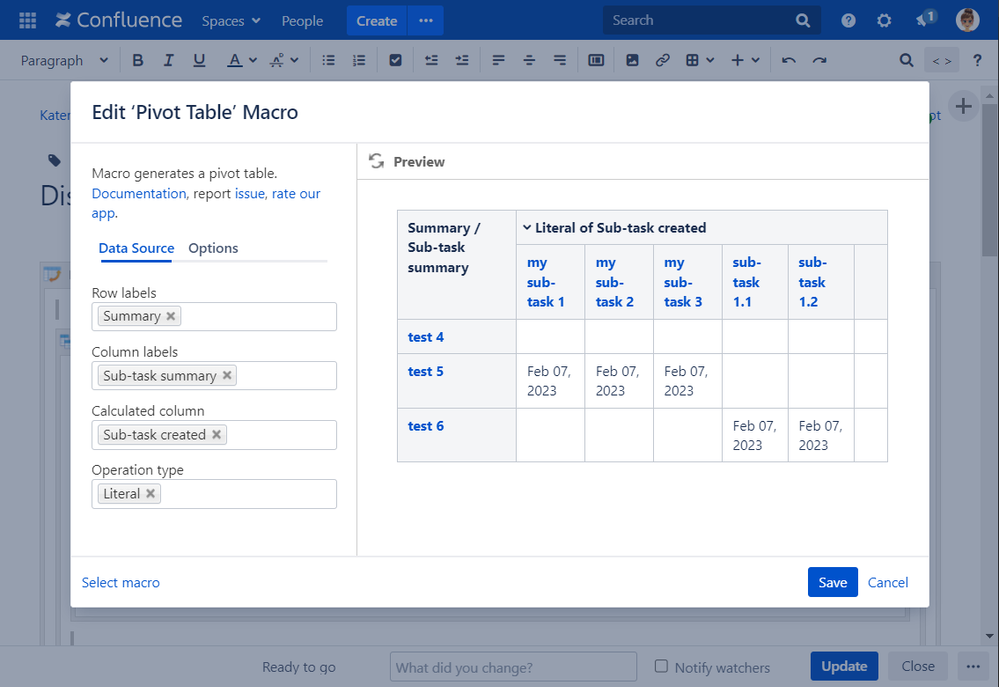Enable the Notify watchers checkbox
This screenshot has width=999, height=687.
(x=661, y=666)
